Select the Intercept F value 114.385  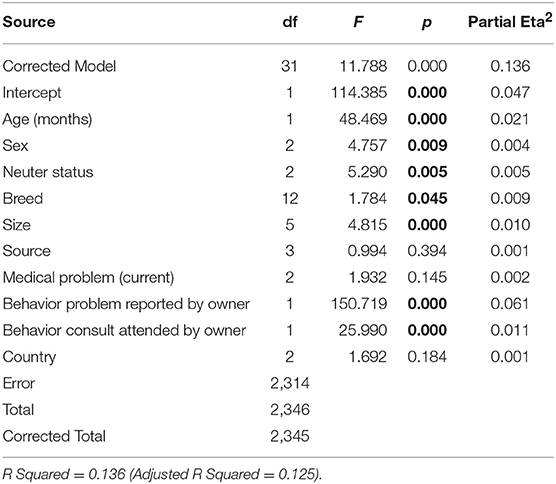pyautogui.click(x=359, y=93)
